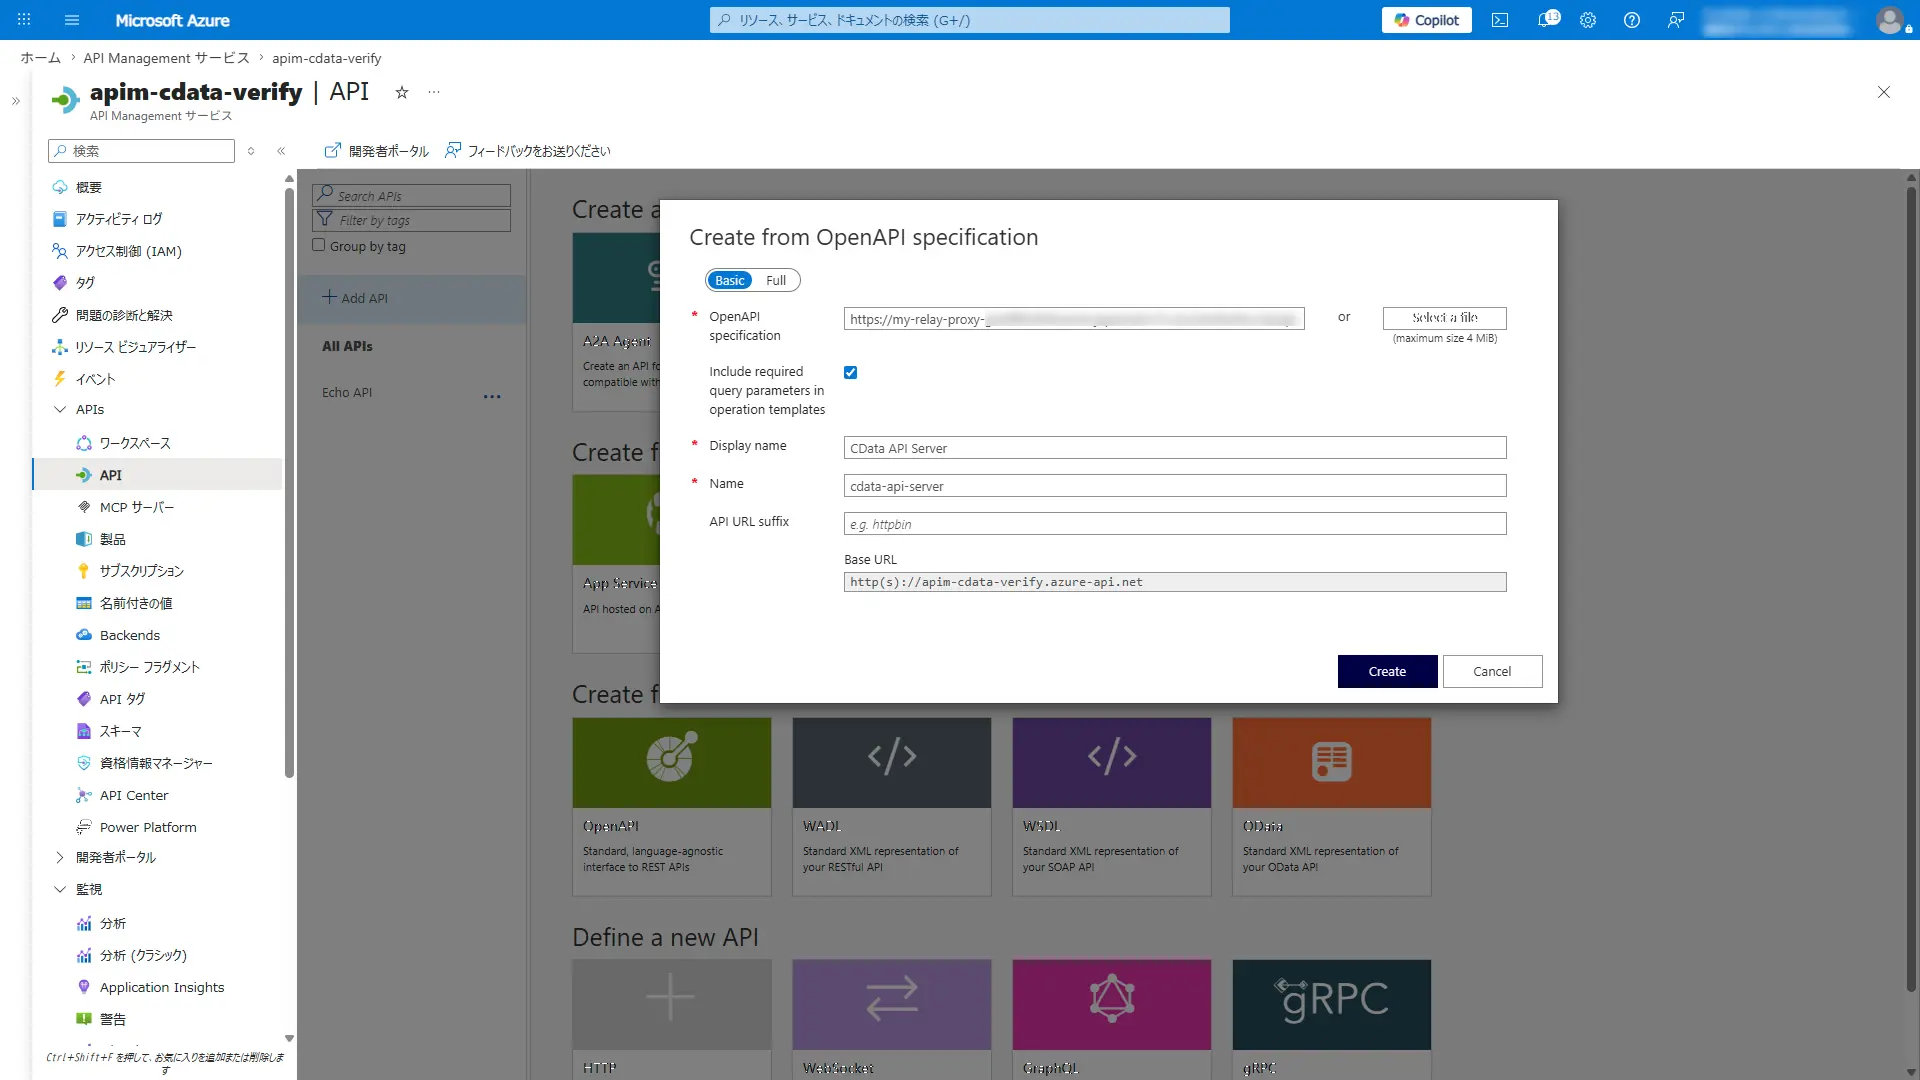This screenshot has height=1080, width=1920.
Task: Open the more options ellipsis beside the title
Action: coord(434,92)
